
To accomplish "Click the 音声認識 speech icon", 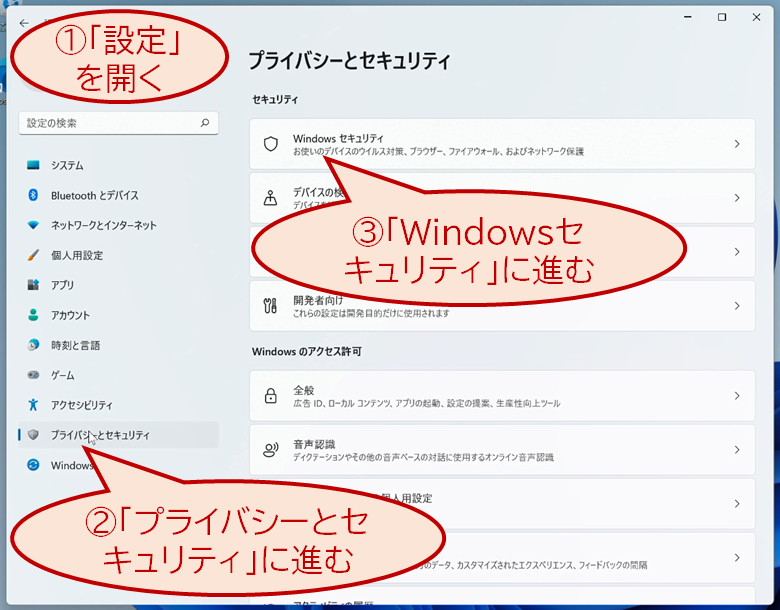I will pos(271,450).
